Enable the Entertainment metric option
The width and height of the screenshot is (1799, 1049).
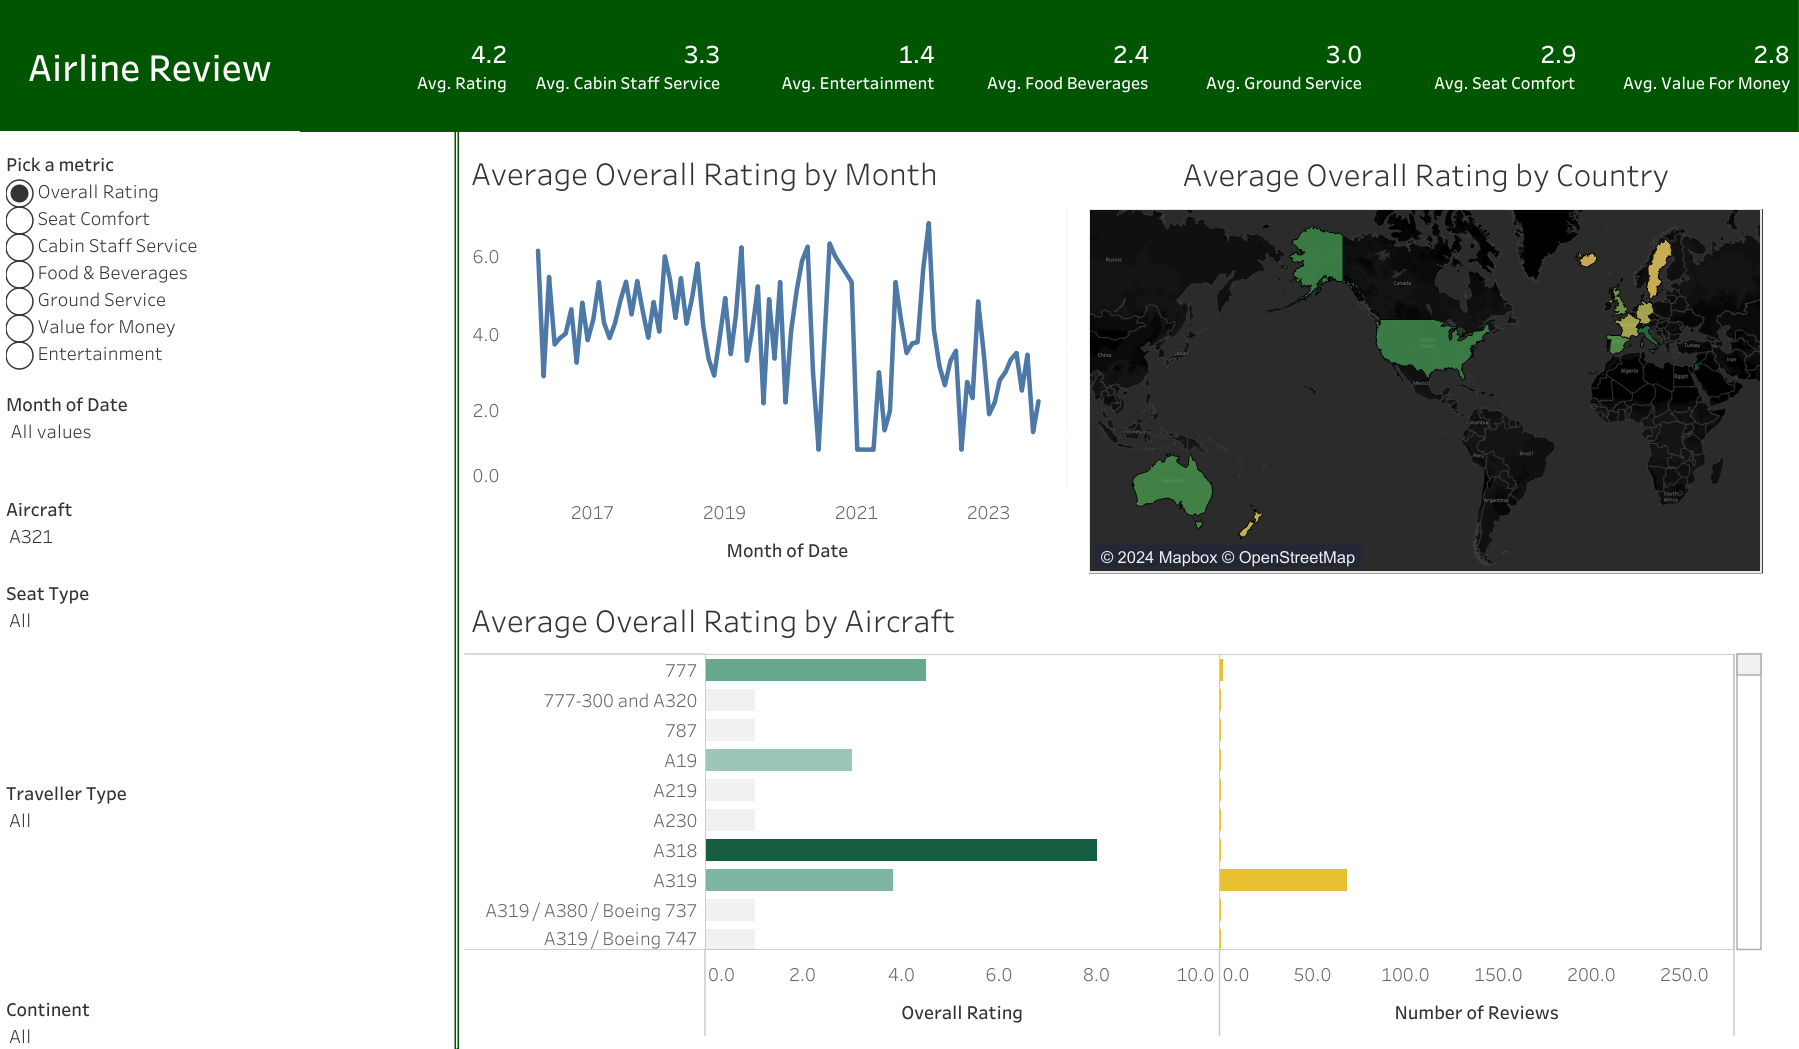(x=19, y=353)
